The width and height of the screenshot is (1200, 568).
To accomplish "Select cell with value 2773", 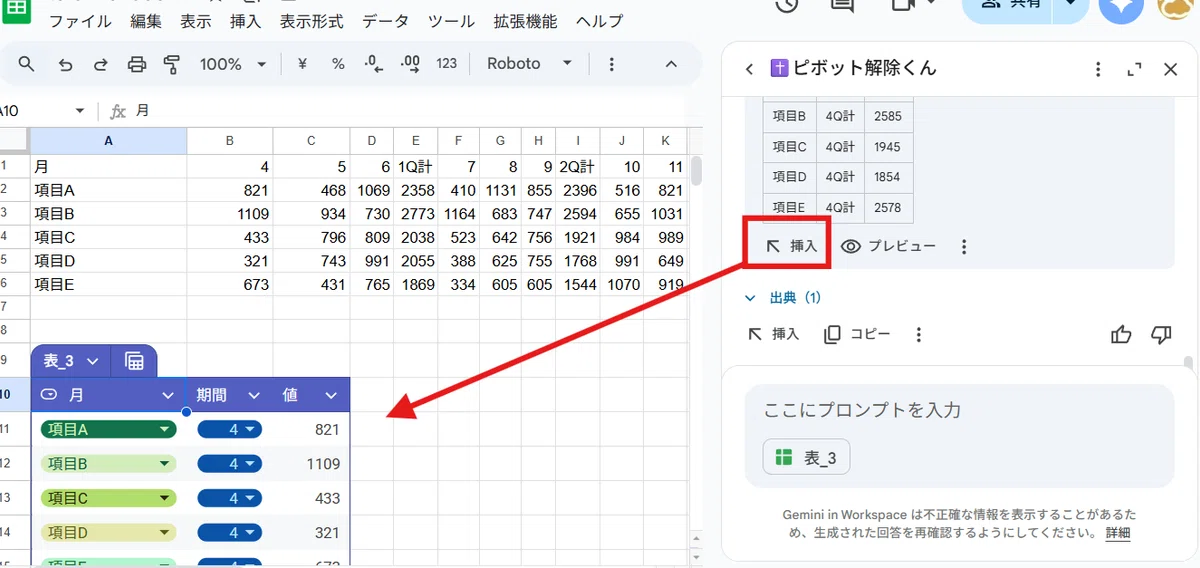I will pyautogui.click(x=415, y=214).
